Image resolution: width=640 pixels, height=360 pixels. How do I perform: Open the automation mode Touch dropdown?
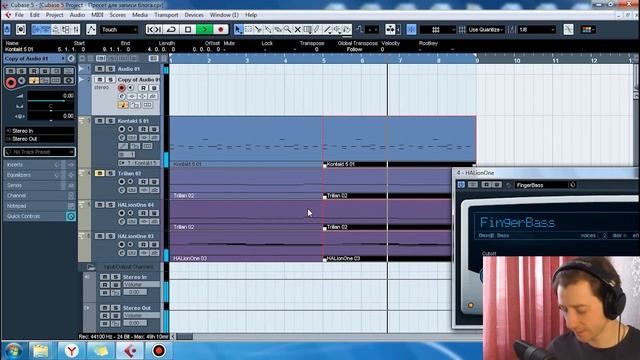119,29
